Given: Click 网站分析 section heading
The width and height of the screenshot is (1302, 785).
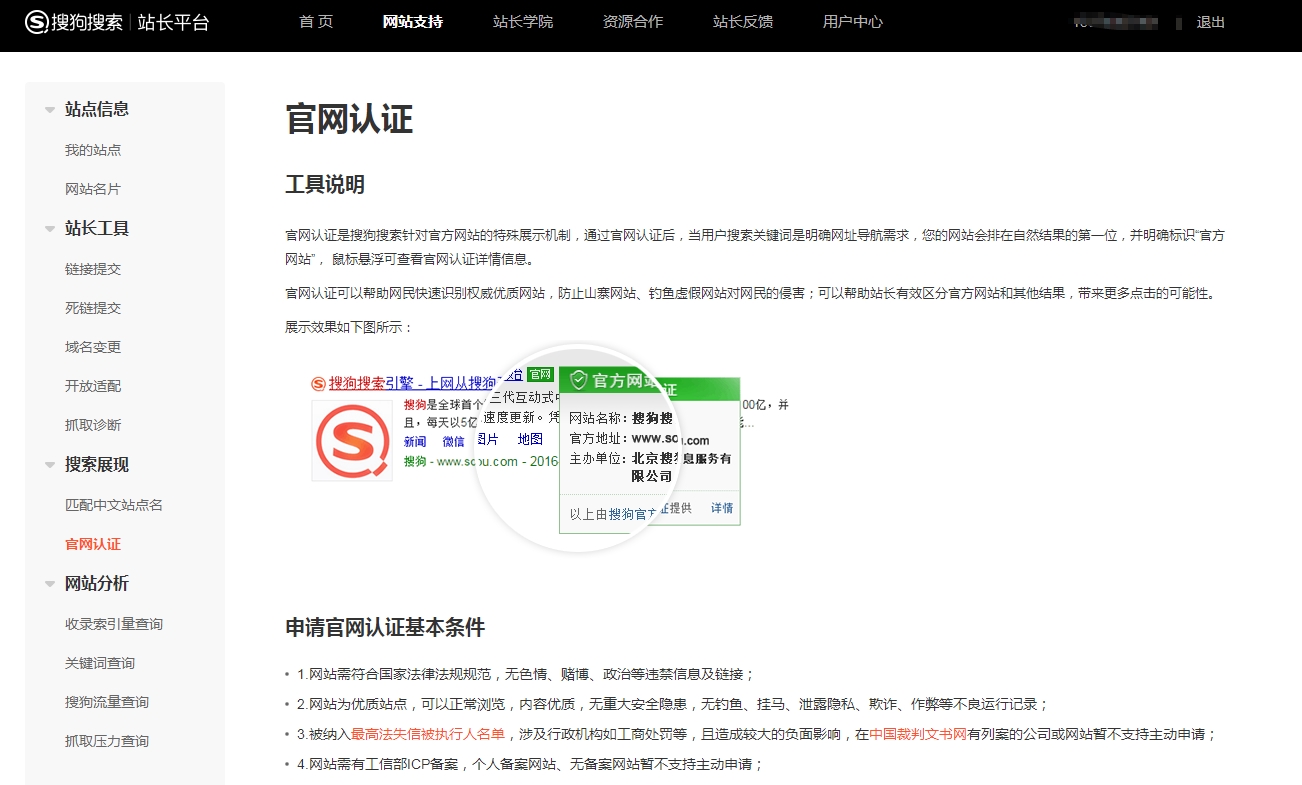Looking at the screenshot, I should coord(97,583).
